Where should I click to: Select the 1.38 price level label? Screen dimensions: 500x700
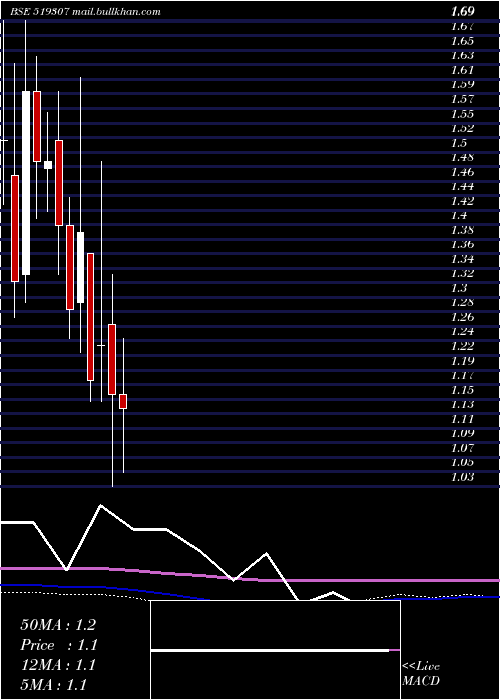click(462, 230)
